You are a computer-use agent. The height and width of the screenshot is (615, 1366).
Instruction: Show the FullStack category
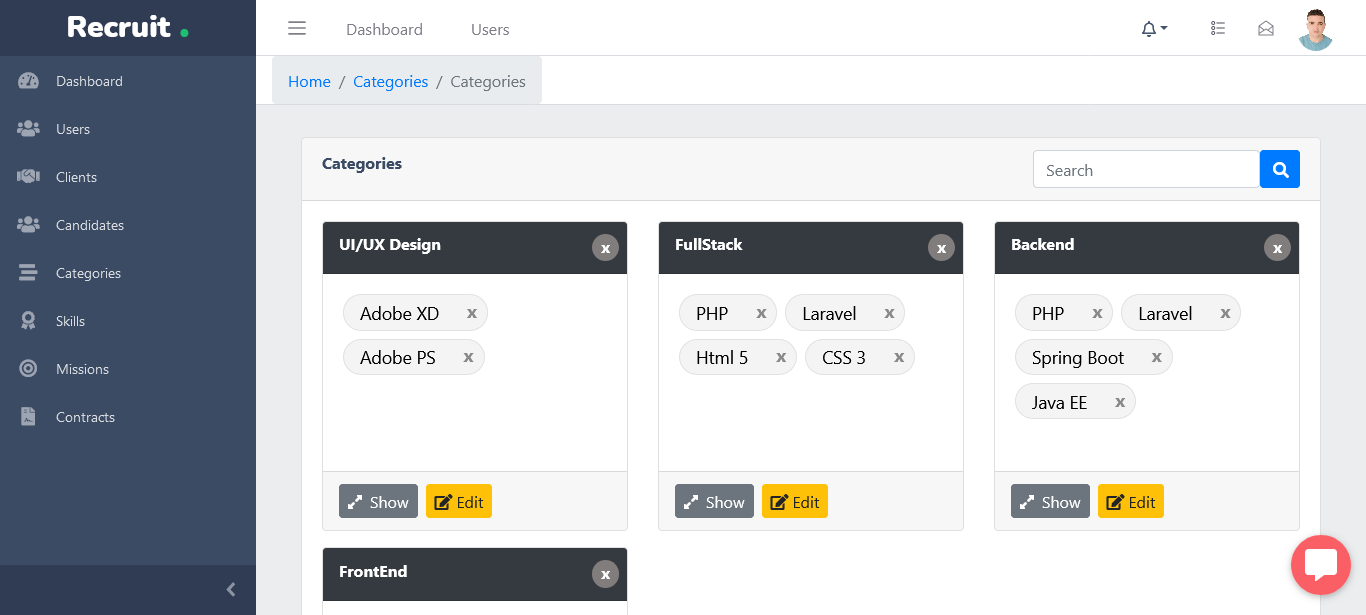(714, 501)
